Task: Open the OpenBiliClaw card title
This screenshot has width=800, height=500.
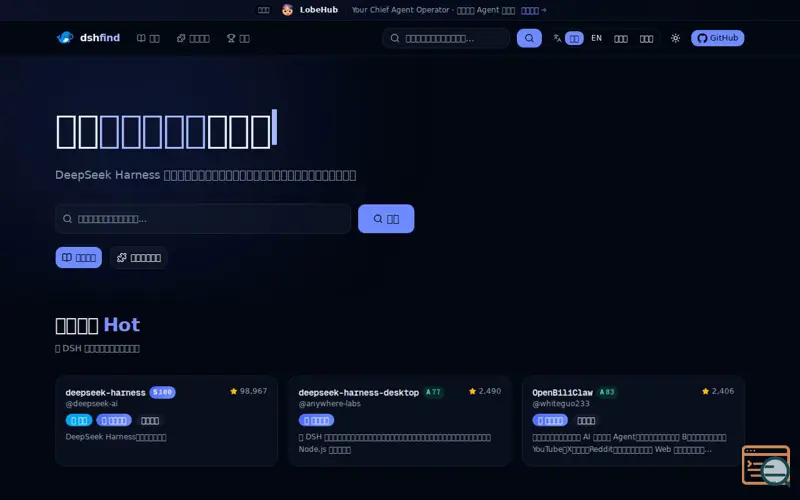Action: pos(562,392)
